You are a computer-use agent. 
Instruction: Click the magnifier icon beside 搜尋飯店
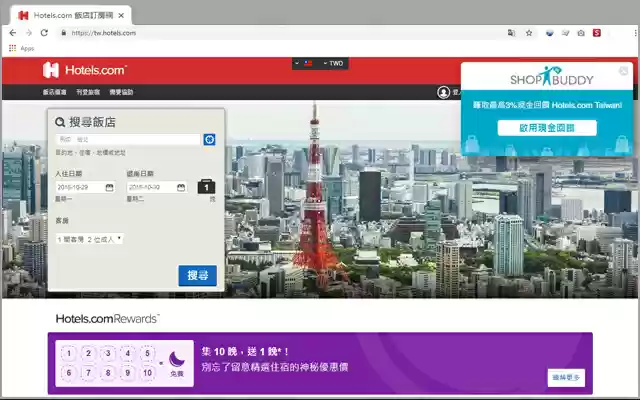60,122
